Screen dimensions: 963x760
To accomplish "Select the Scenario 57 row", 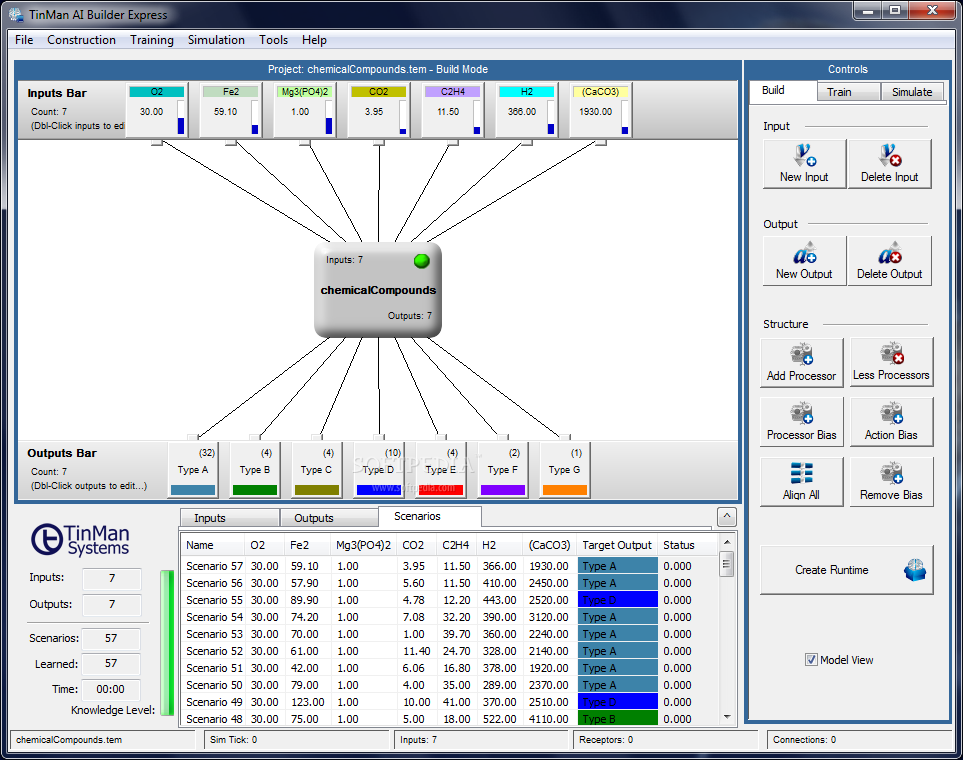I will [450, 566].
